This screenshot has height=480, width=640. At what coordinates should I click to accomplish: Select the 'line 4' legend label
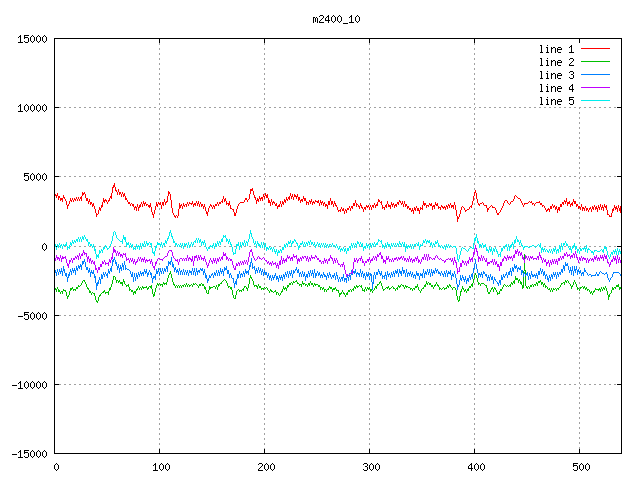click(556, 88)
